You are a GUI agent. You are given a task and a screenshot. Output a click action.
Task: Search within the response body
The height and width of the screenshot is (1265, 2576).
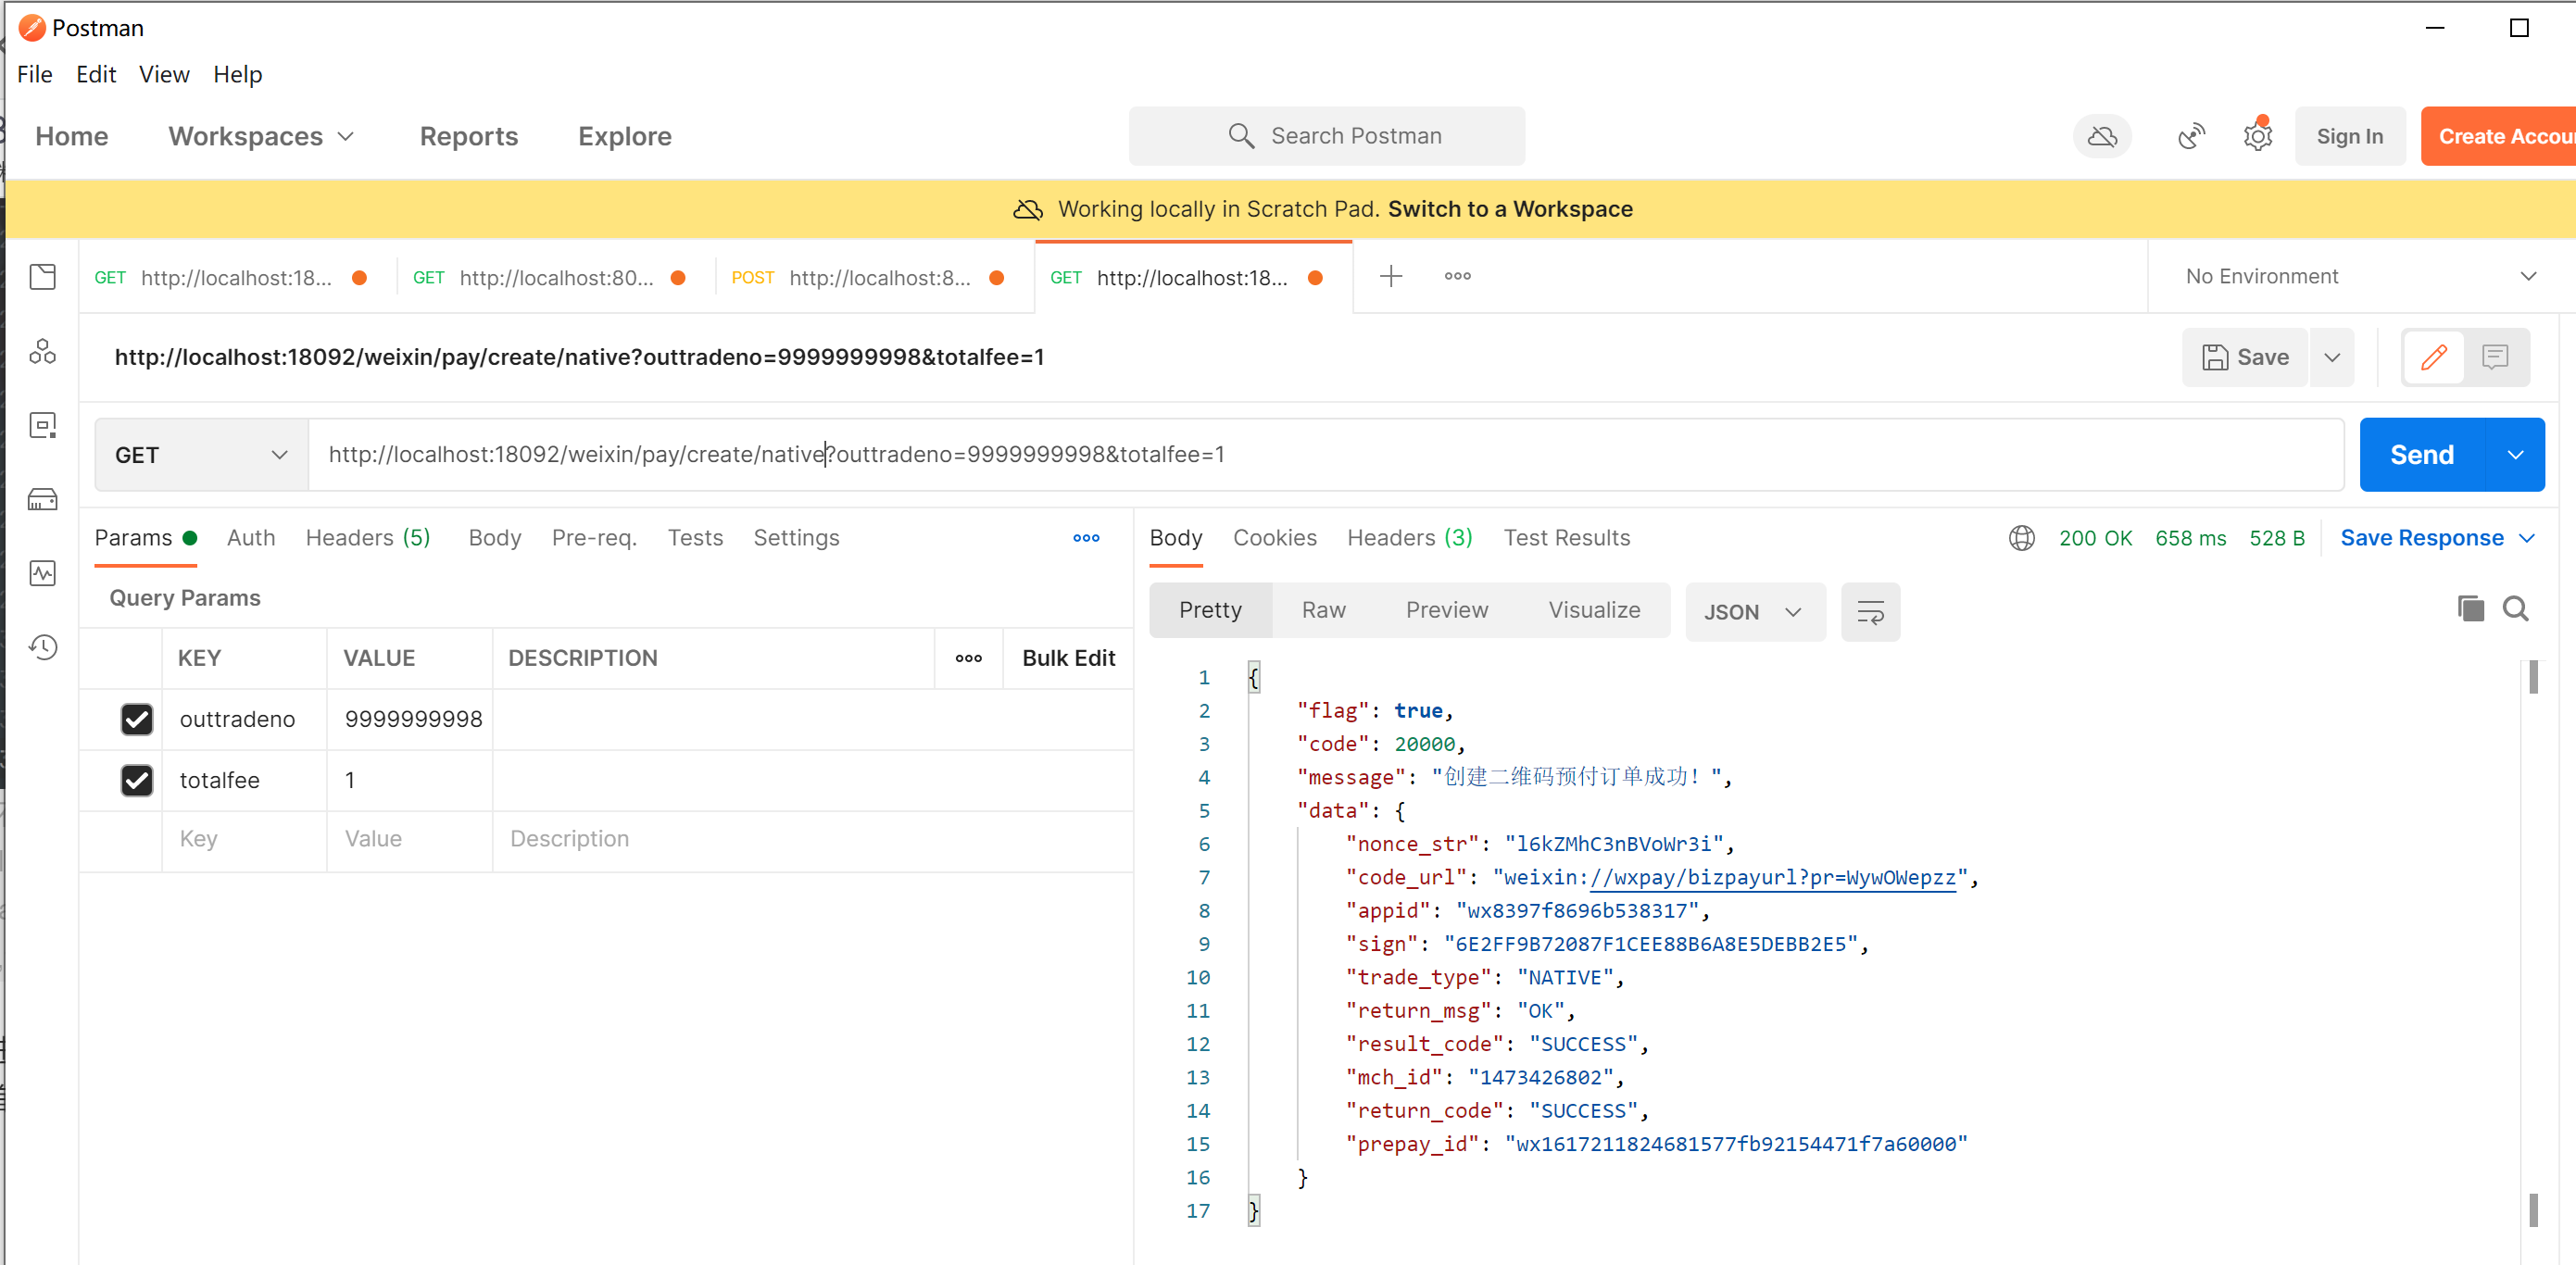pyautogui.click(x=2515, y=608)
